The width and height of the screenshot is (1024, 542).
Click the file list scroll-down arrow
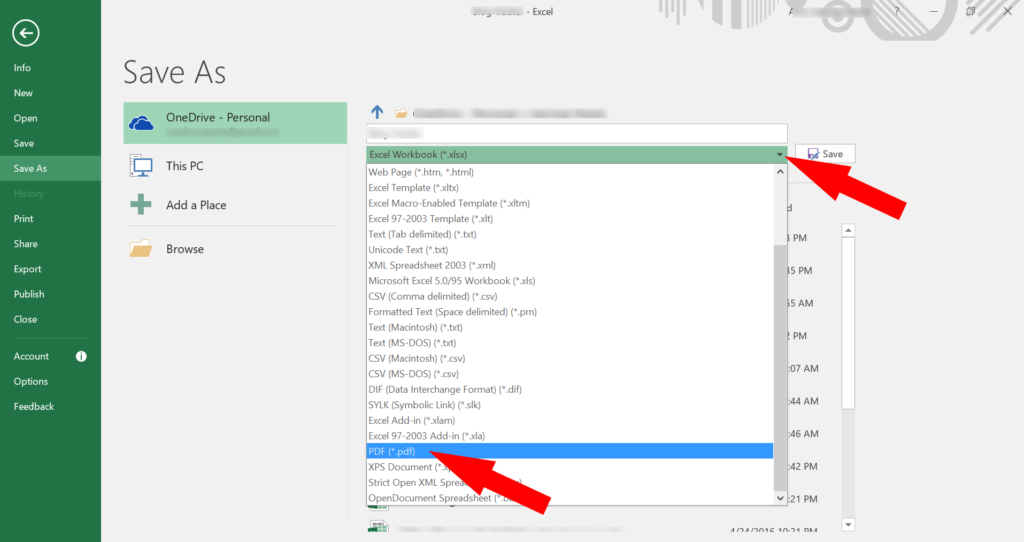[848, 524]
